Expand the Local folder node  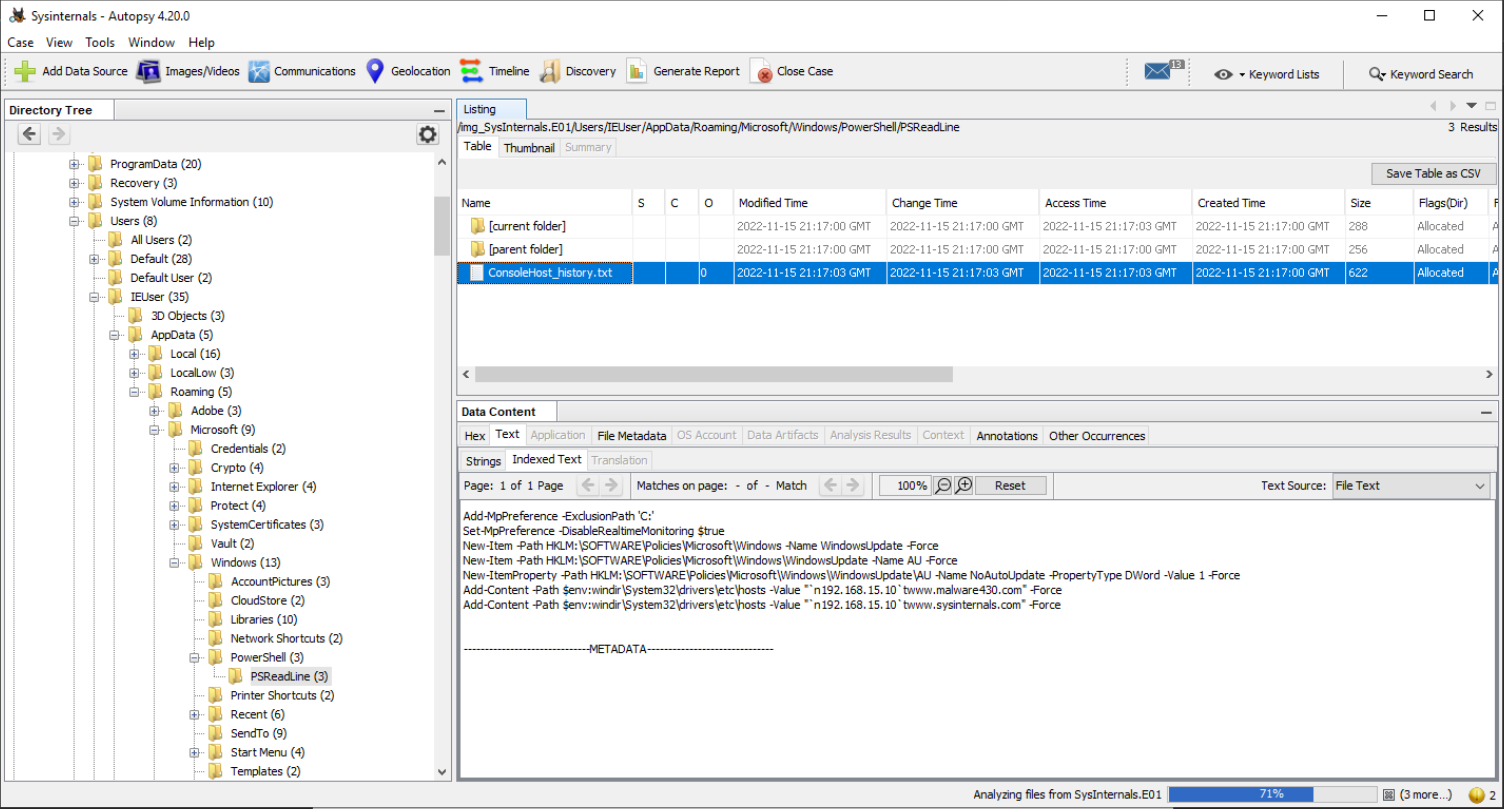coord(134,354)
